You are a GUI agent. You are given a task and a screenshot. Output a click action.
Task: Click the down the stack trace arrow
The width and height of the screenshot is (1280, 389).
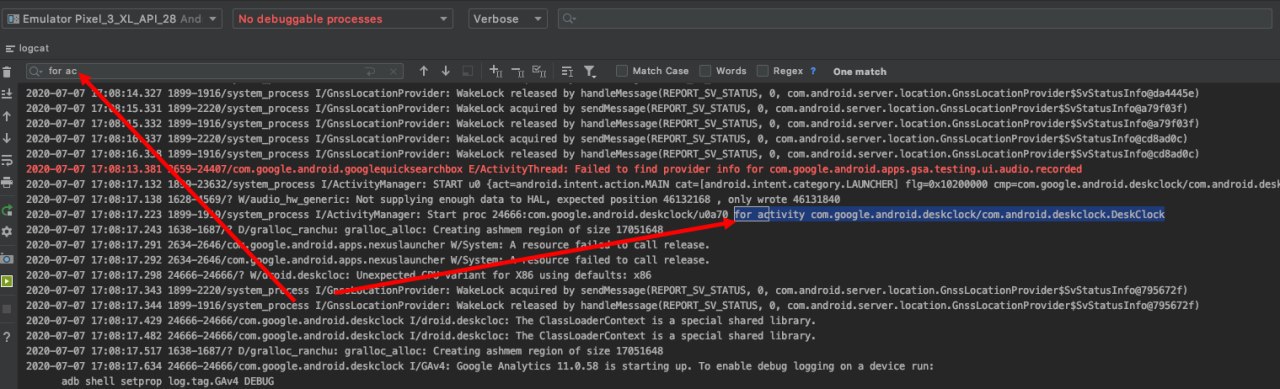[7, 138]
